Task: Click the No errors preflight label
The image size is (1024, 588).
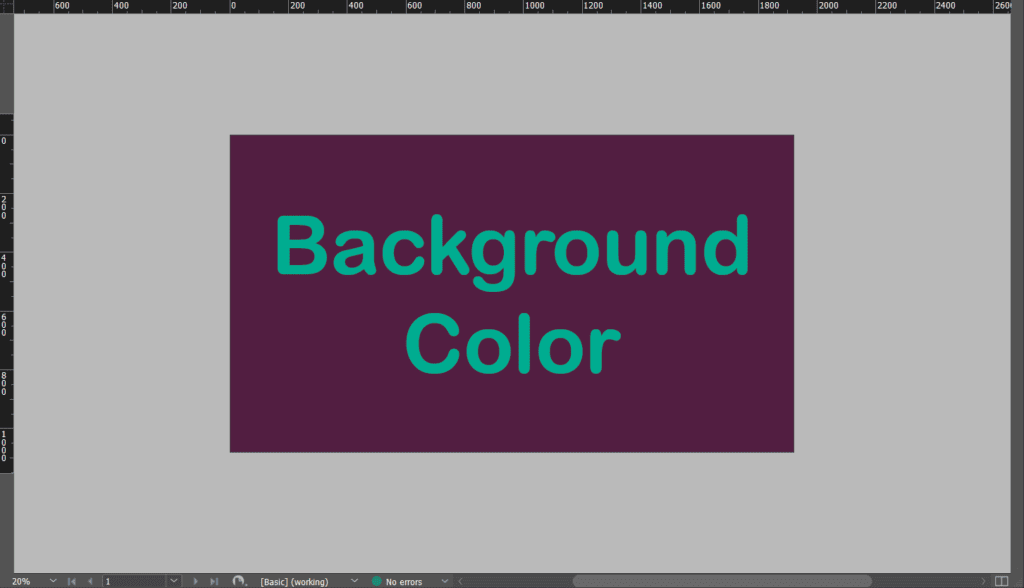Action: [x=404, y=581]
